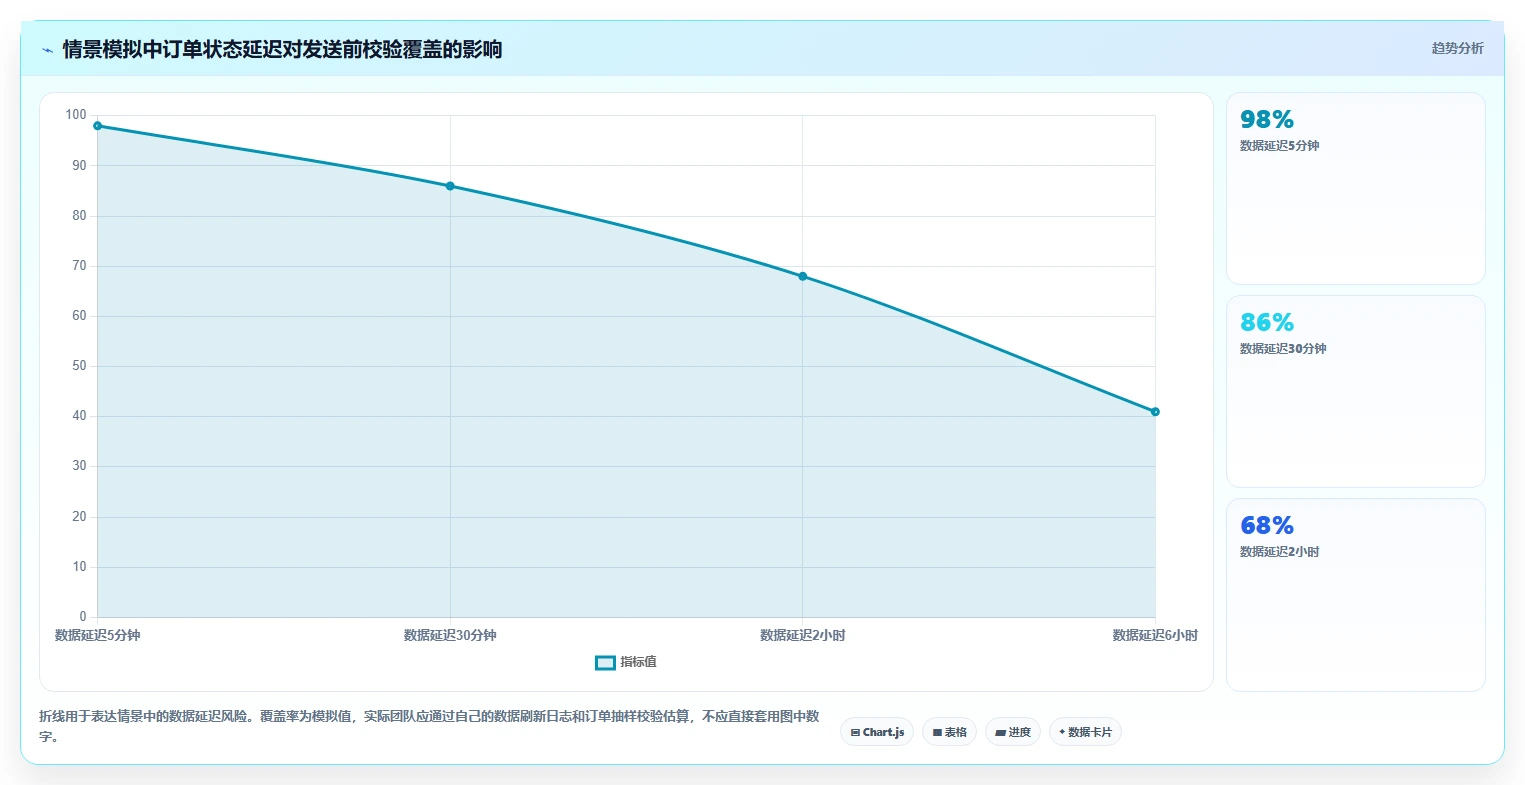Click x-axis label 数据延迟2小时
Screen dimensions: 1525x785
click(x=803, y=635)
